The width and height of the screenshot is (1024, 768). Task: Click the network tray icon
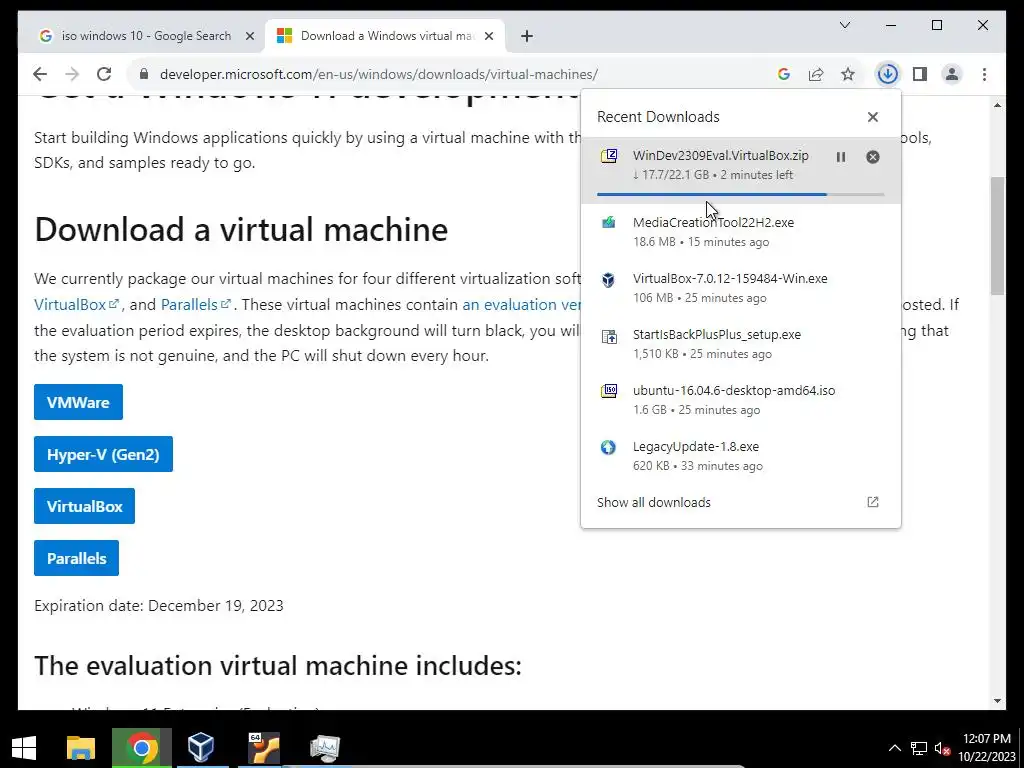tap(919, 748)
